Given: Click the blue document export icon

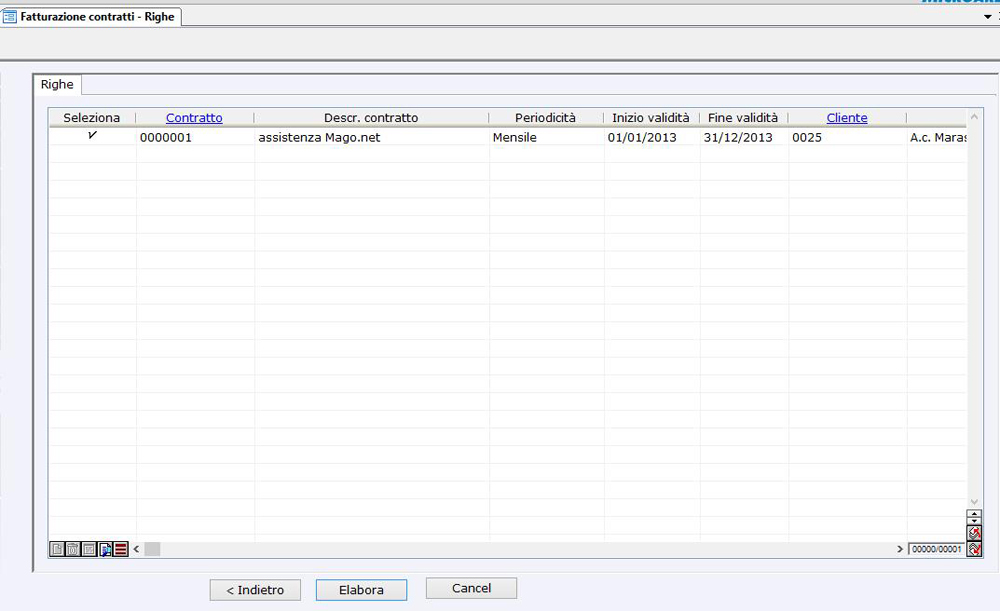Looking at the screenshot, I should [105, 549].
